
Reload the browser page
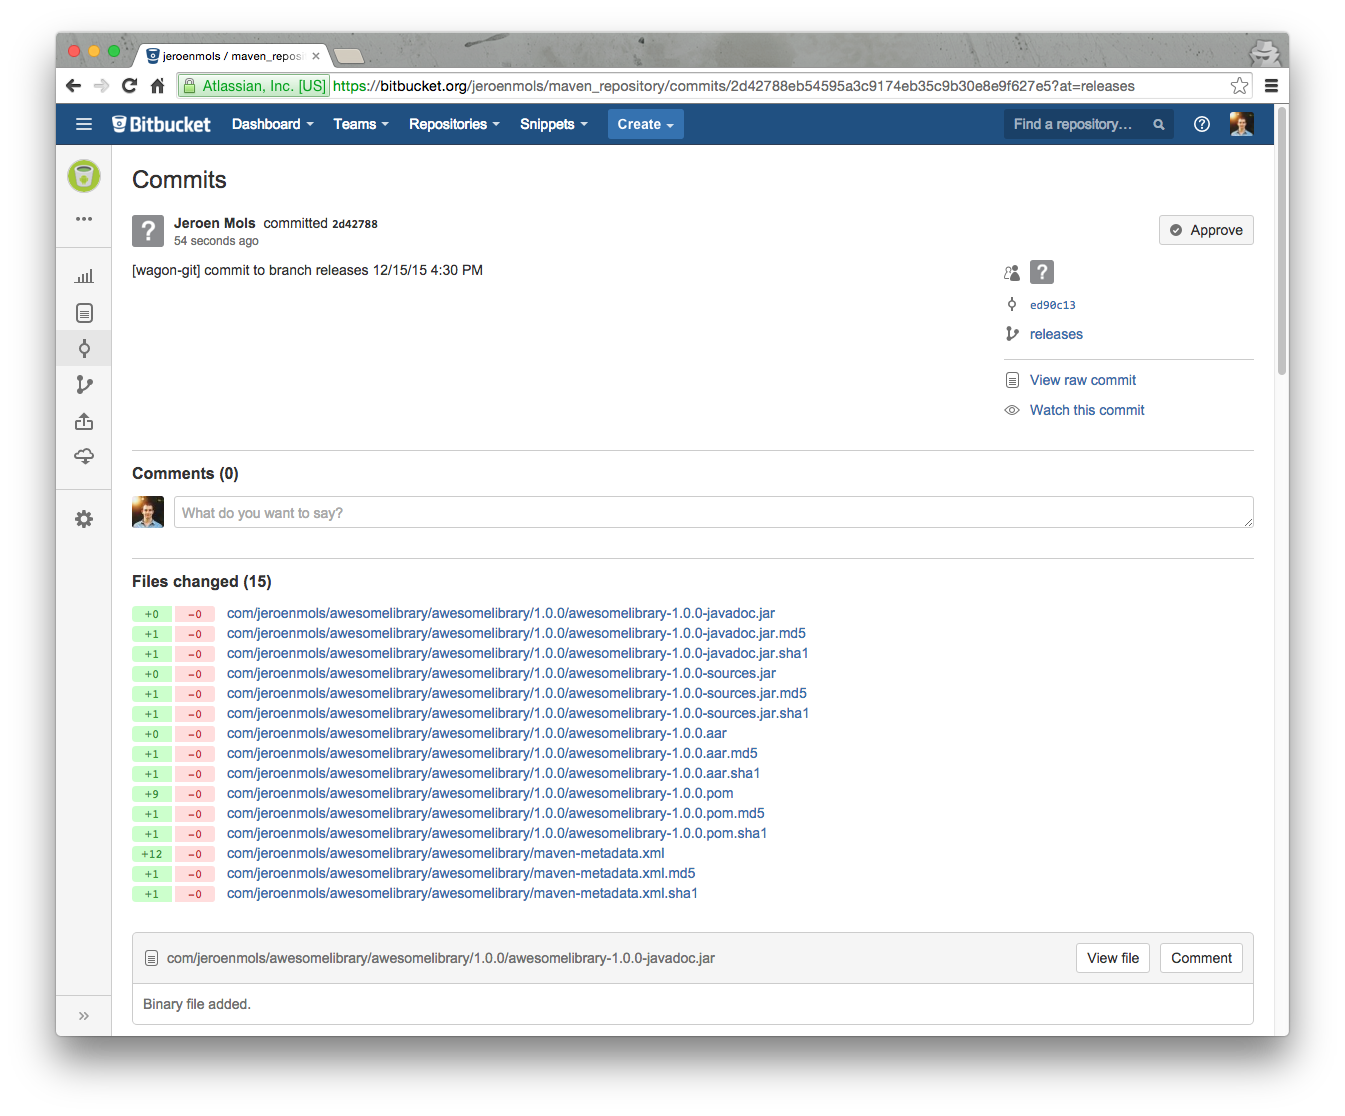tap(129, 86)
